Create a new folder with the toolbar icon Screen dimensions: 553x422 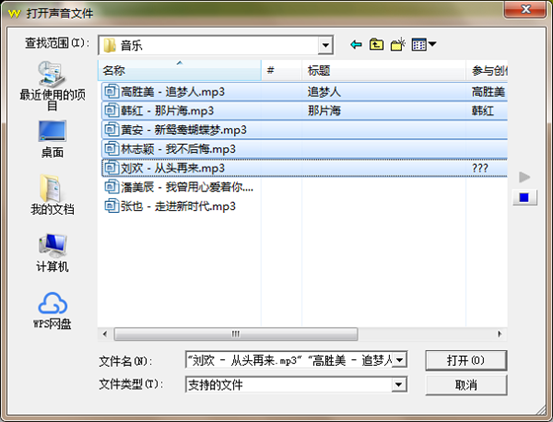pyautogui.click(x=398, y=45)
